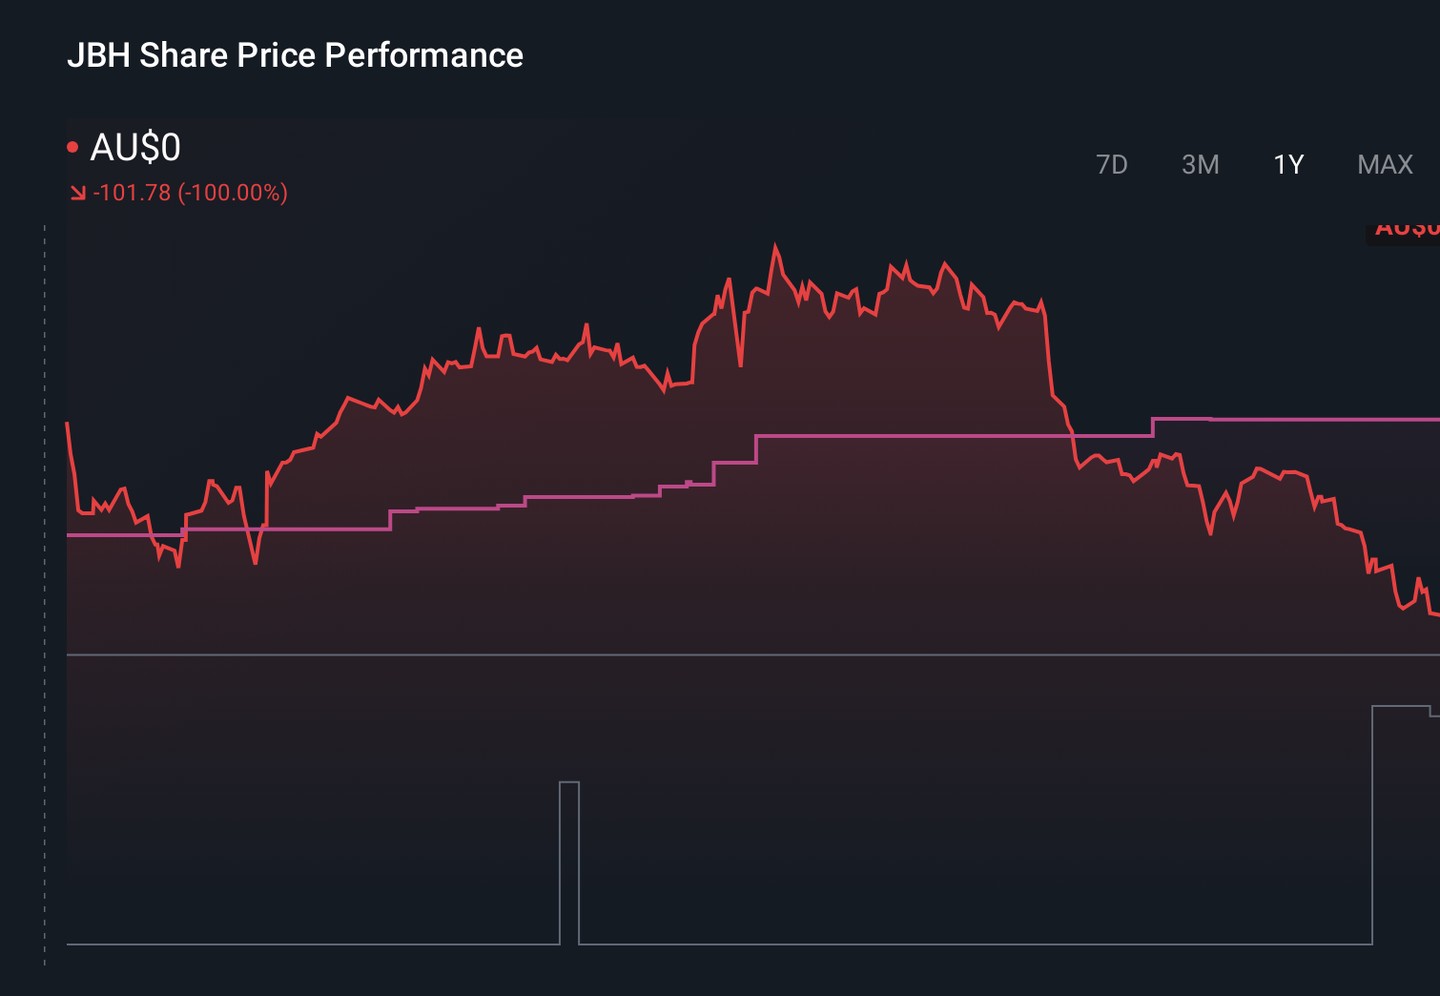This screenshot has width=1440, height=996.
Task: Click the AU$0 current price value
Action: pyautogui.click(x=135, y=148)
